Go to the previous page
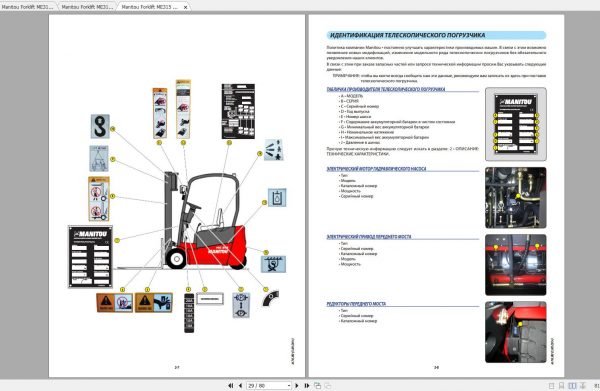 tap(240, 385)
